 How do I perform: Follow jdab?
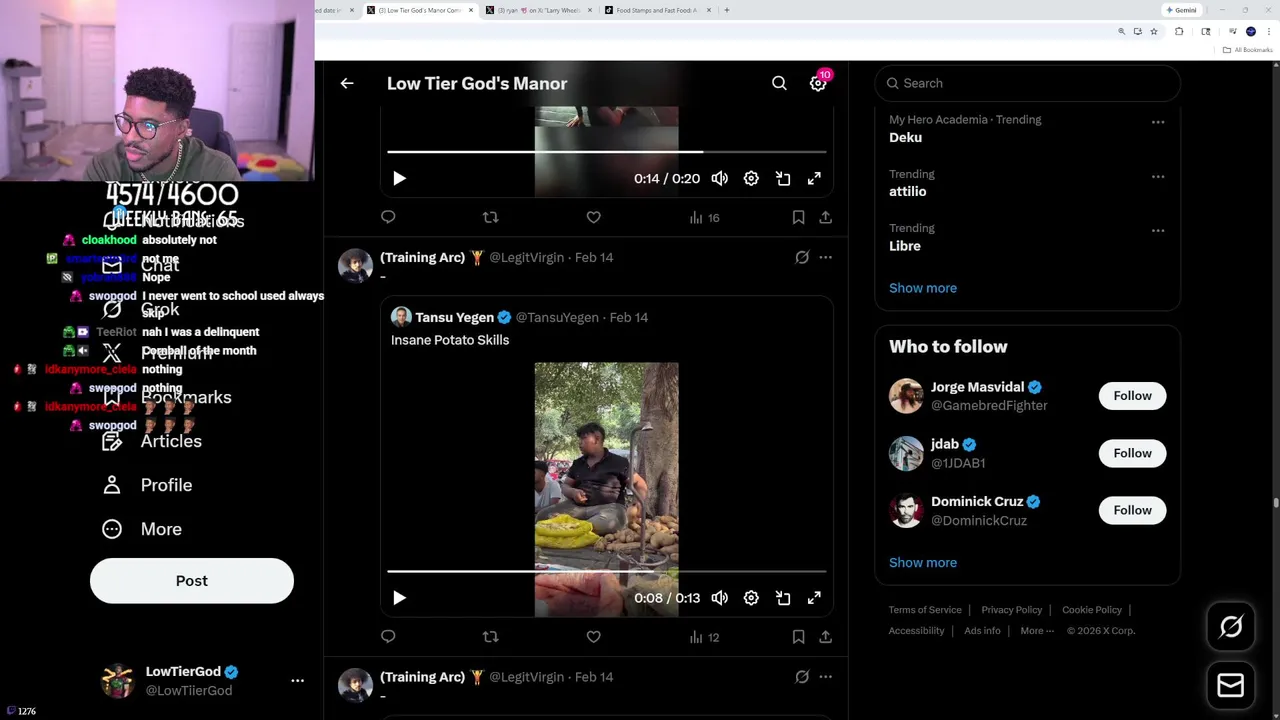click(1132, 453)
